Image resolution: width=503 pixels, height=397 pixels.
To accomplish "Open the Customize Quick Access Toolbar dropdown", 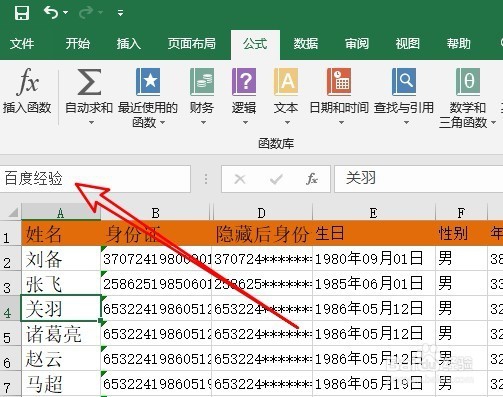I will (x=120, y=13).
